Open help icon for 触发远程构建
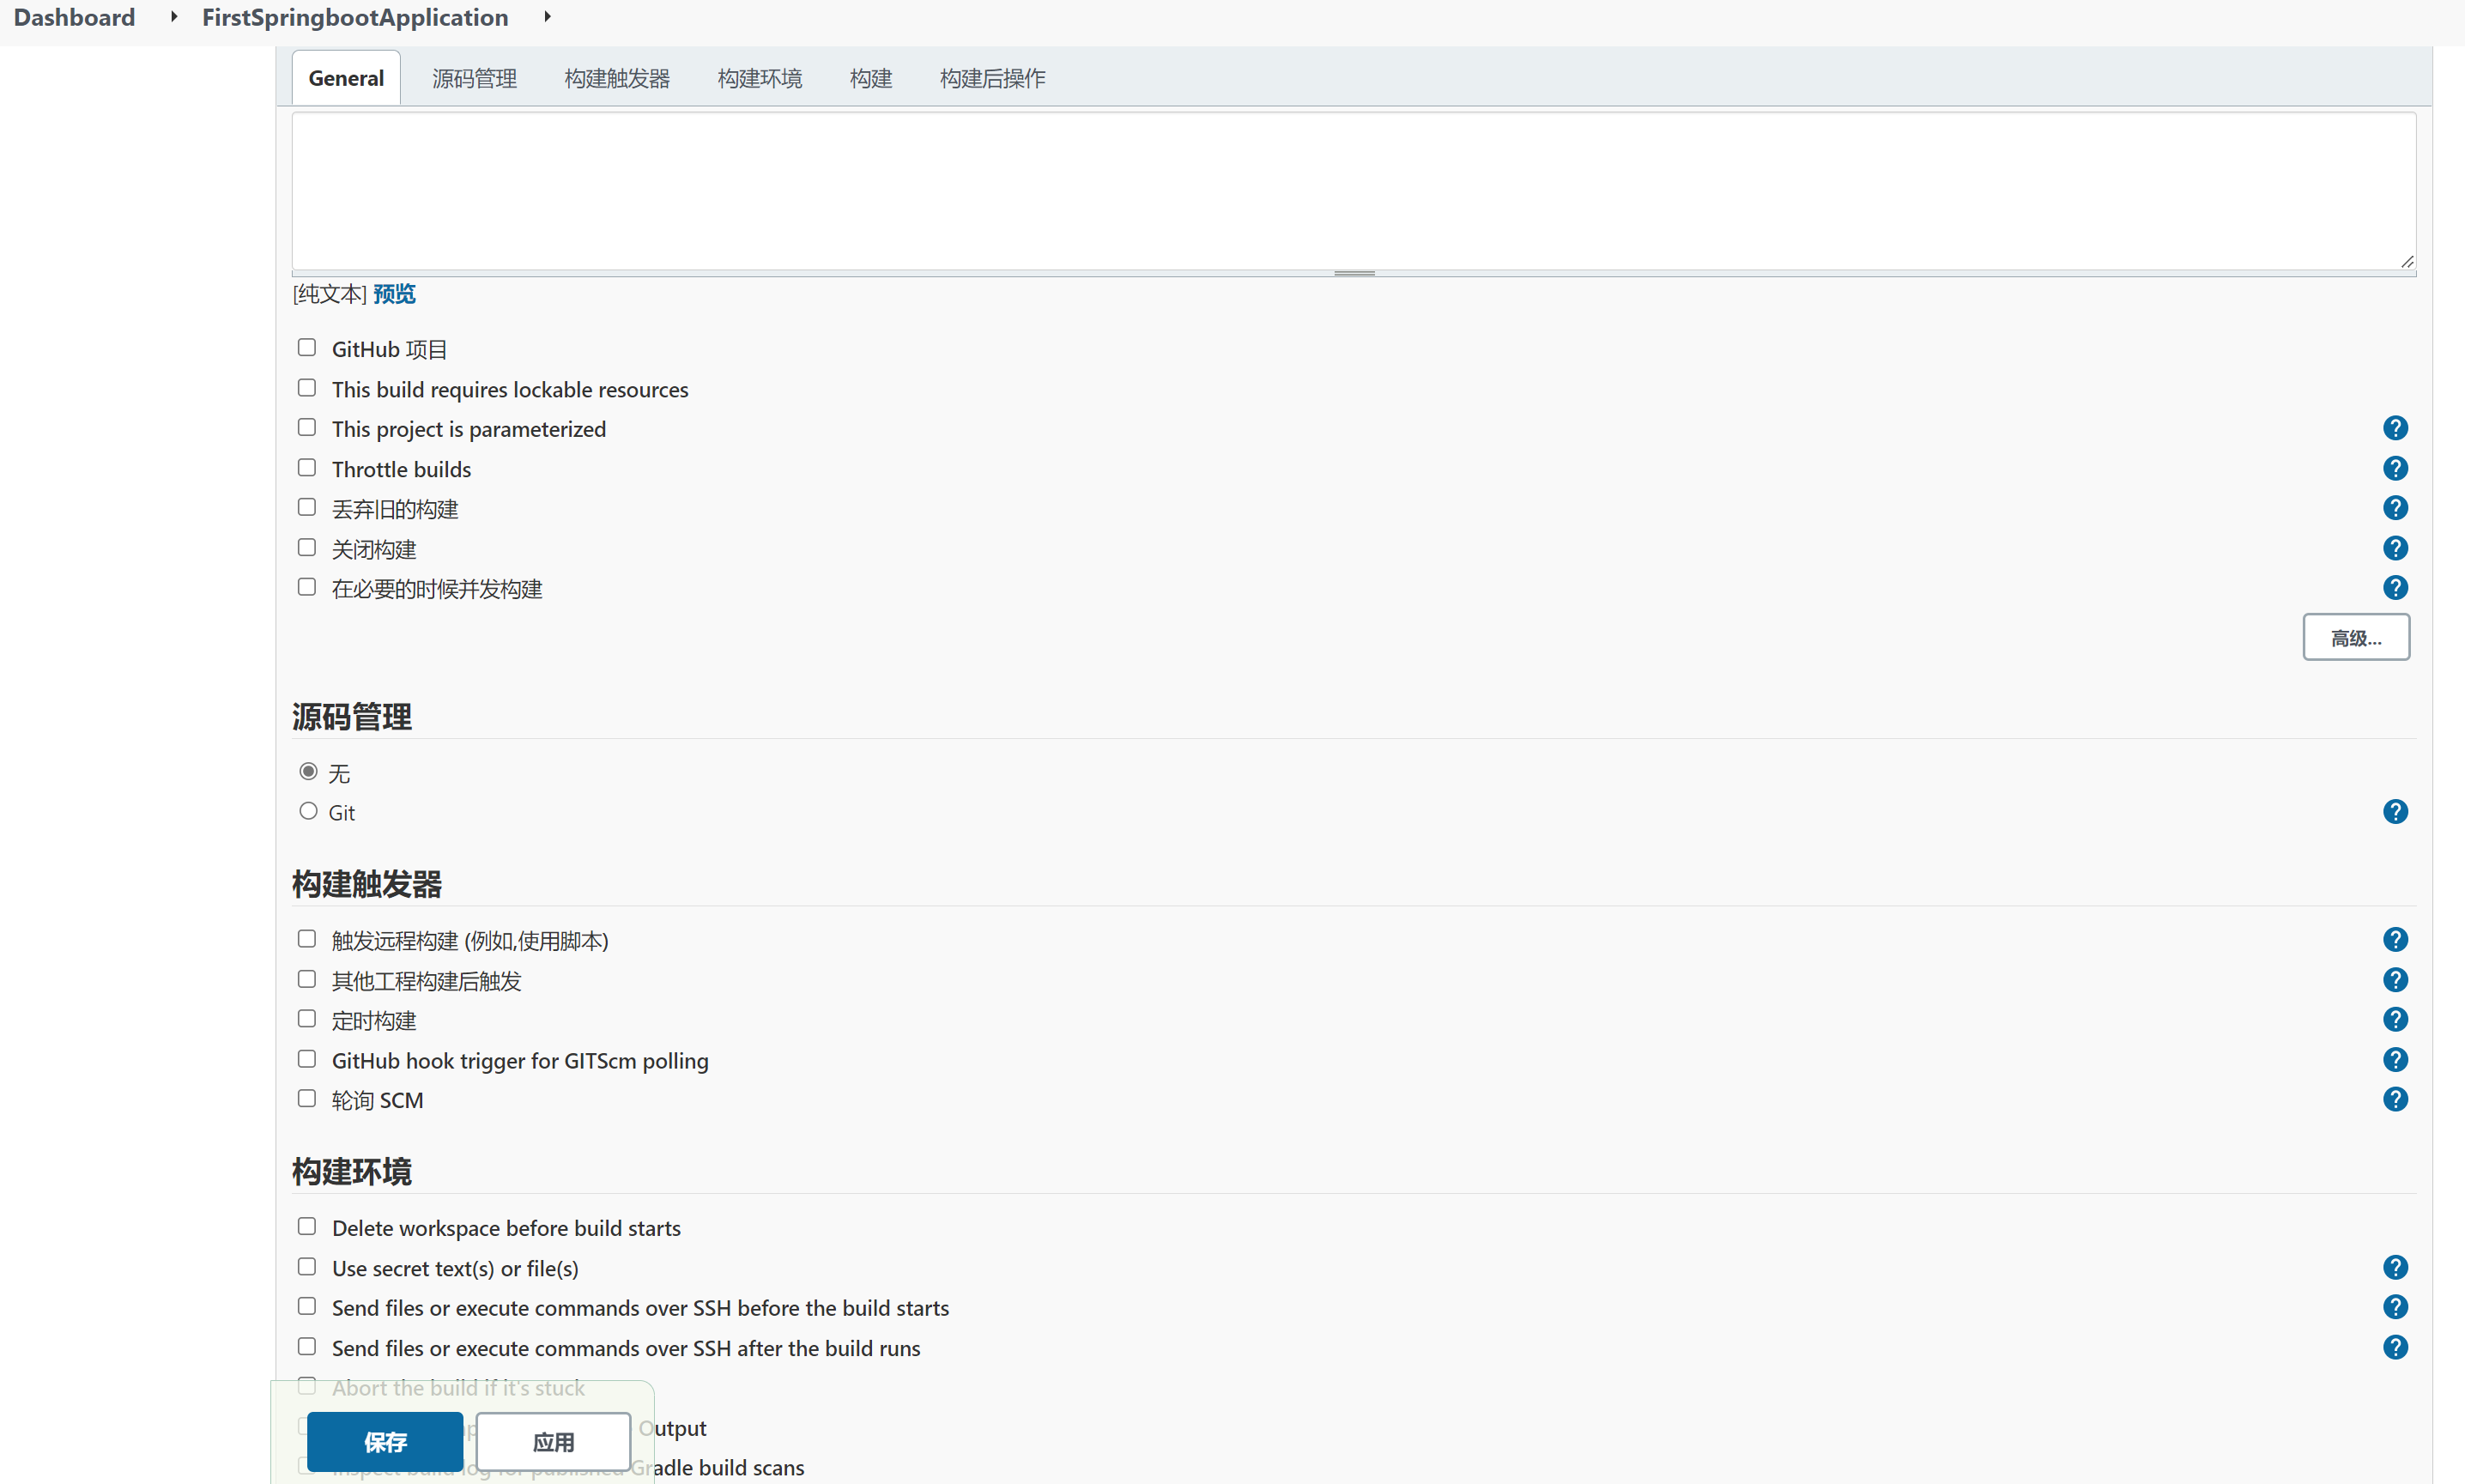 [2395, 939]
